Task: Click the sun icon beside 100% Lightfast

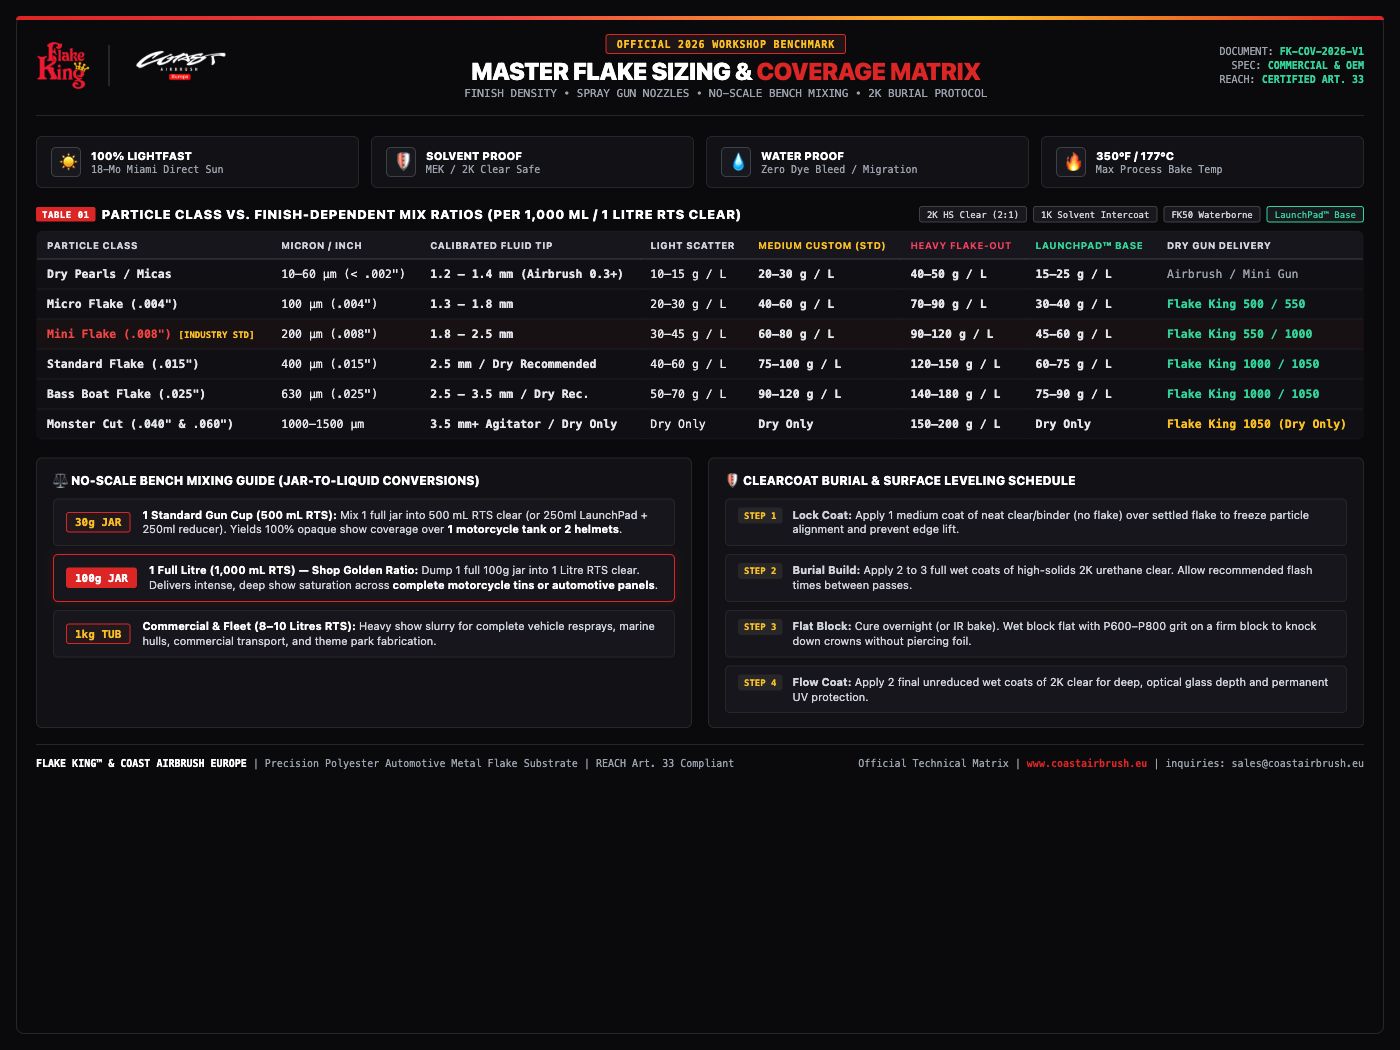Action: pyautogui.click(x=68, y=162)
